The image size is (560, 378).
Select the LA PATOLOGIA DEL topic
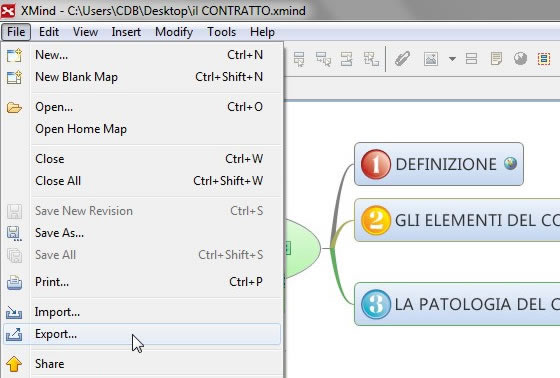point(457,304)
